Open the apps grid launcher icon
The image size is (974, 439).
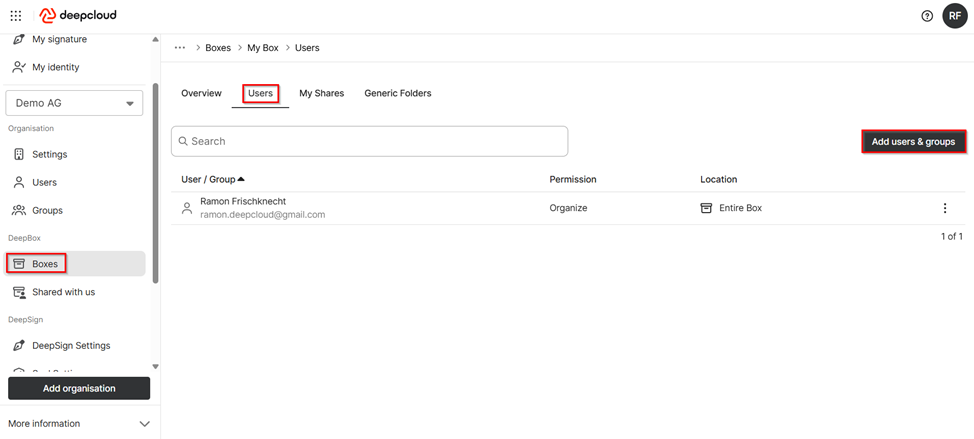16,16
